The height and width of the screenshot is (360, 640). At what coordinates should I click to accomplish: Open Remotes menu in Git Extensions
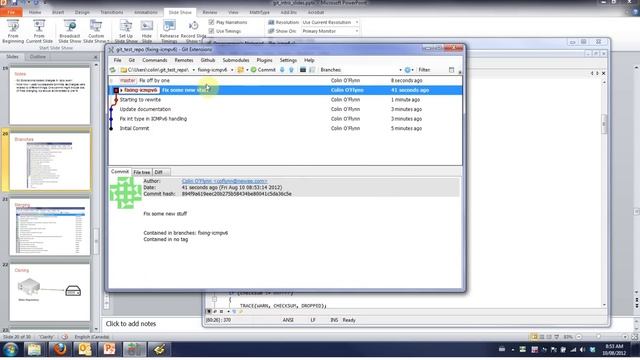click(184, 60)
